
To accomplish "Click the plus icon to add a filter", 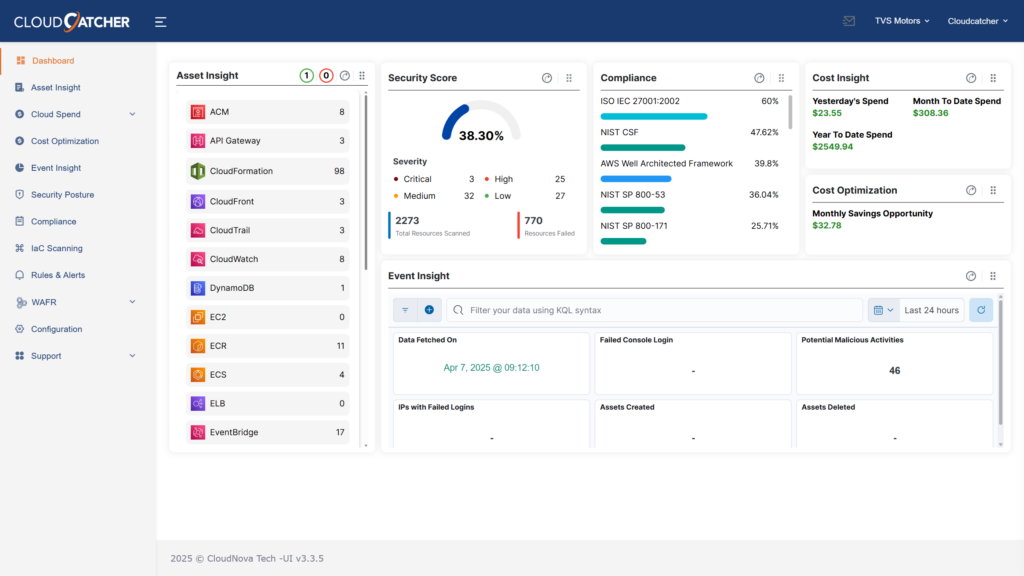I will click(428, 310).
